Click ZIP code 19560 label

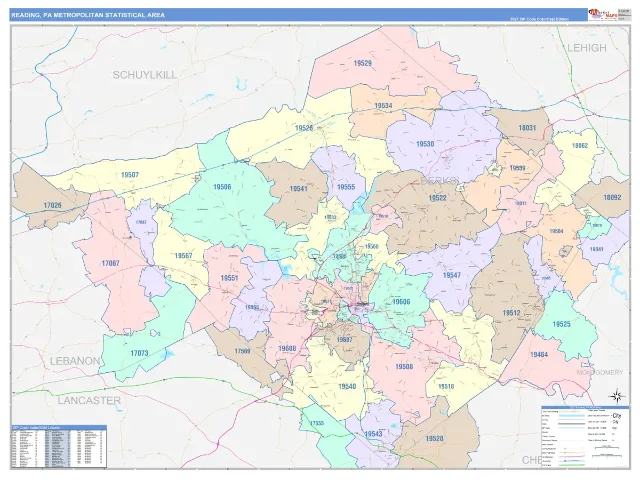[371, 247]
